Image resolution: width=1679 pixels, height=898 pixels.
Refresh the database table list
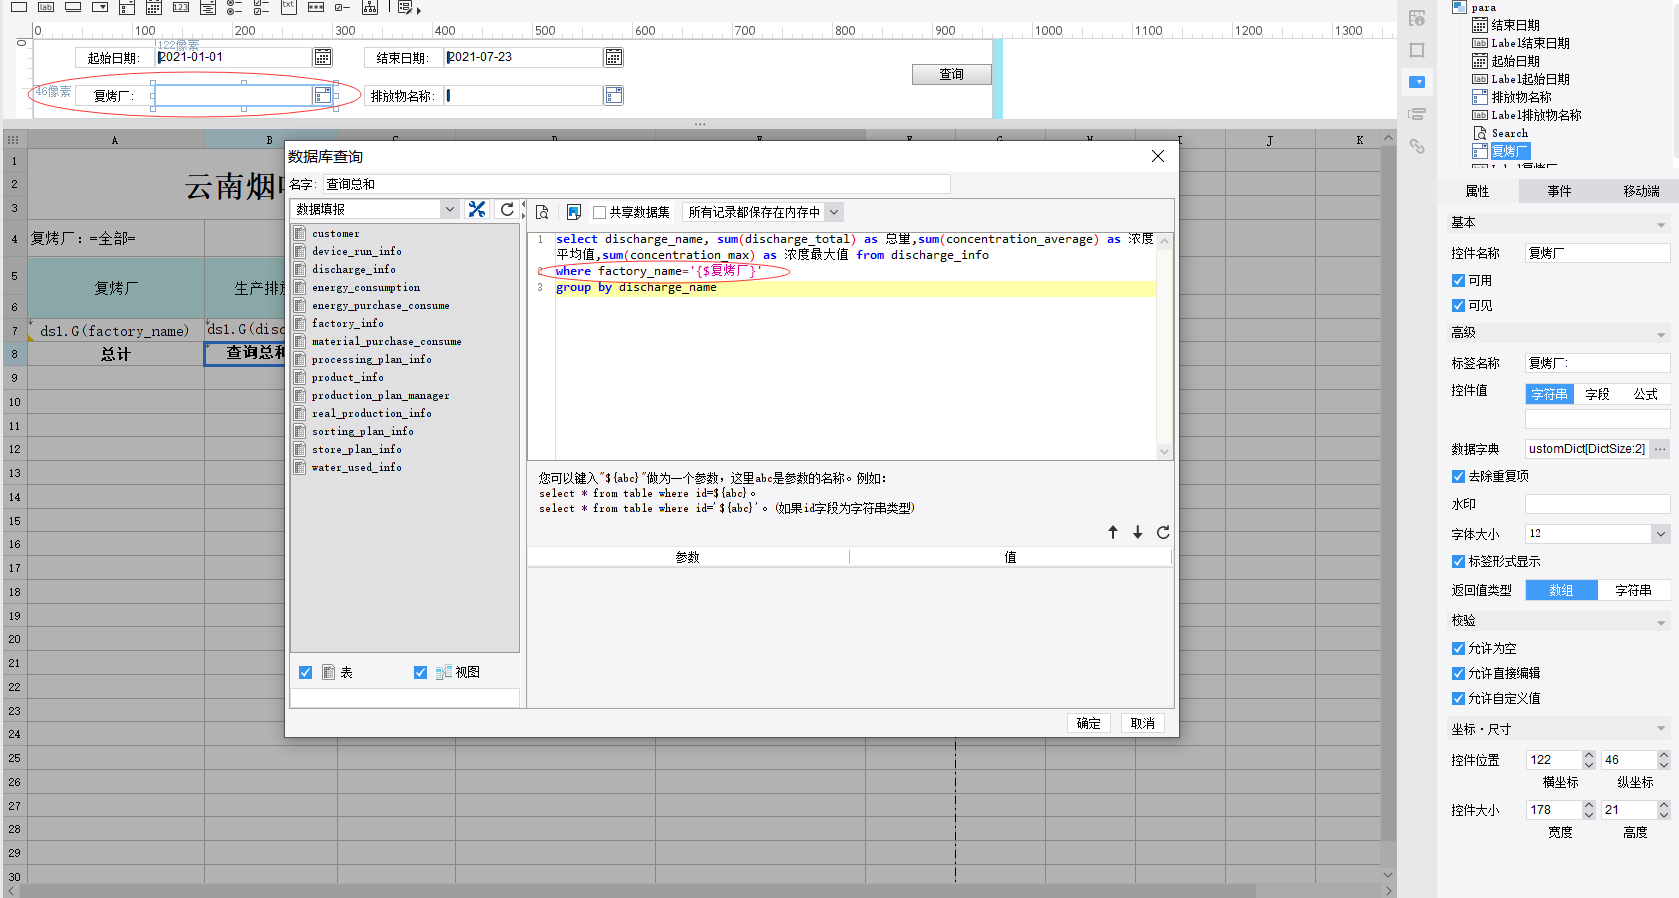click(x=507, y=209)
